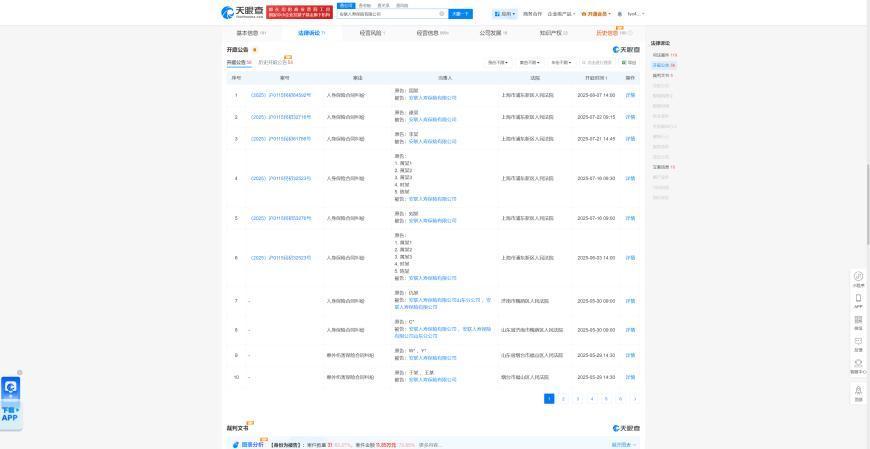The image size is (870, 449).
Task: Select the 历史开庭公告 sub-tab
Action: 275,63
